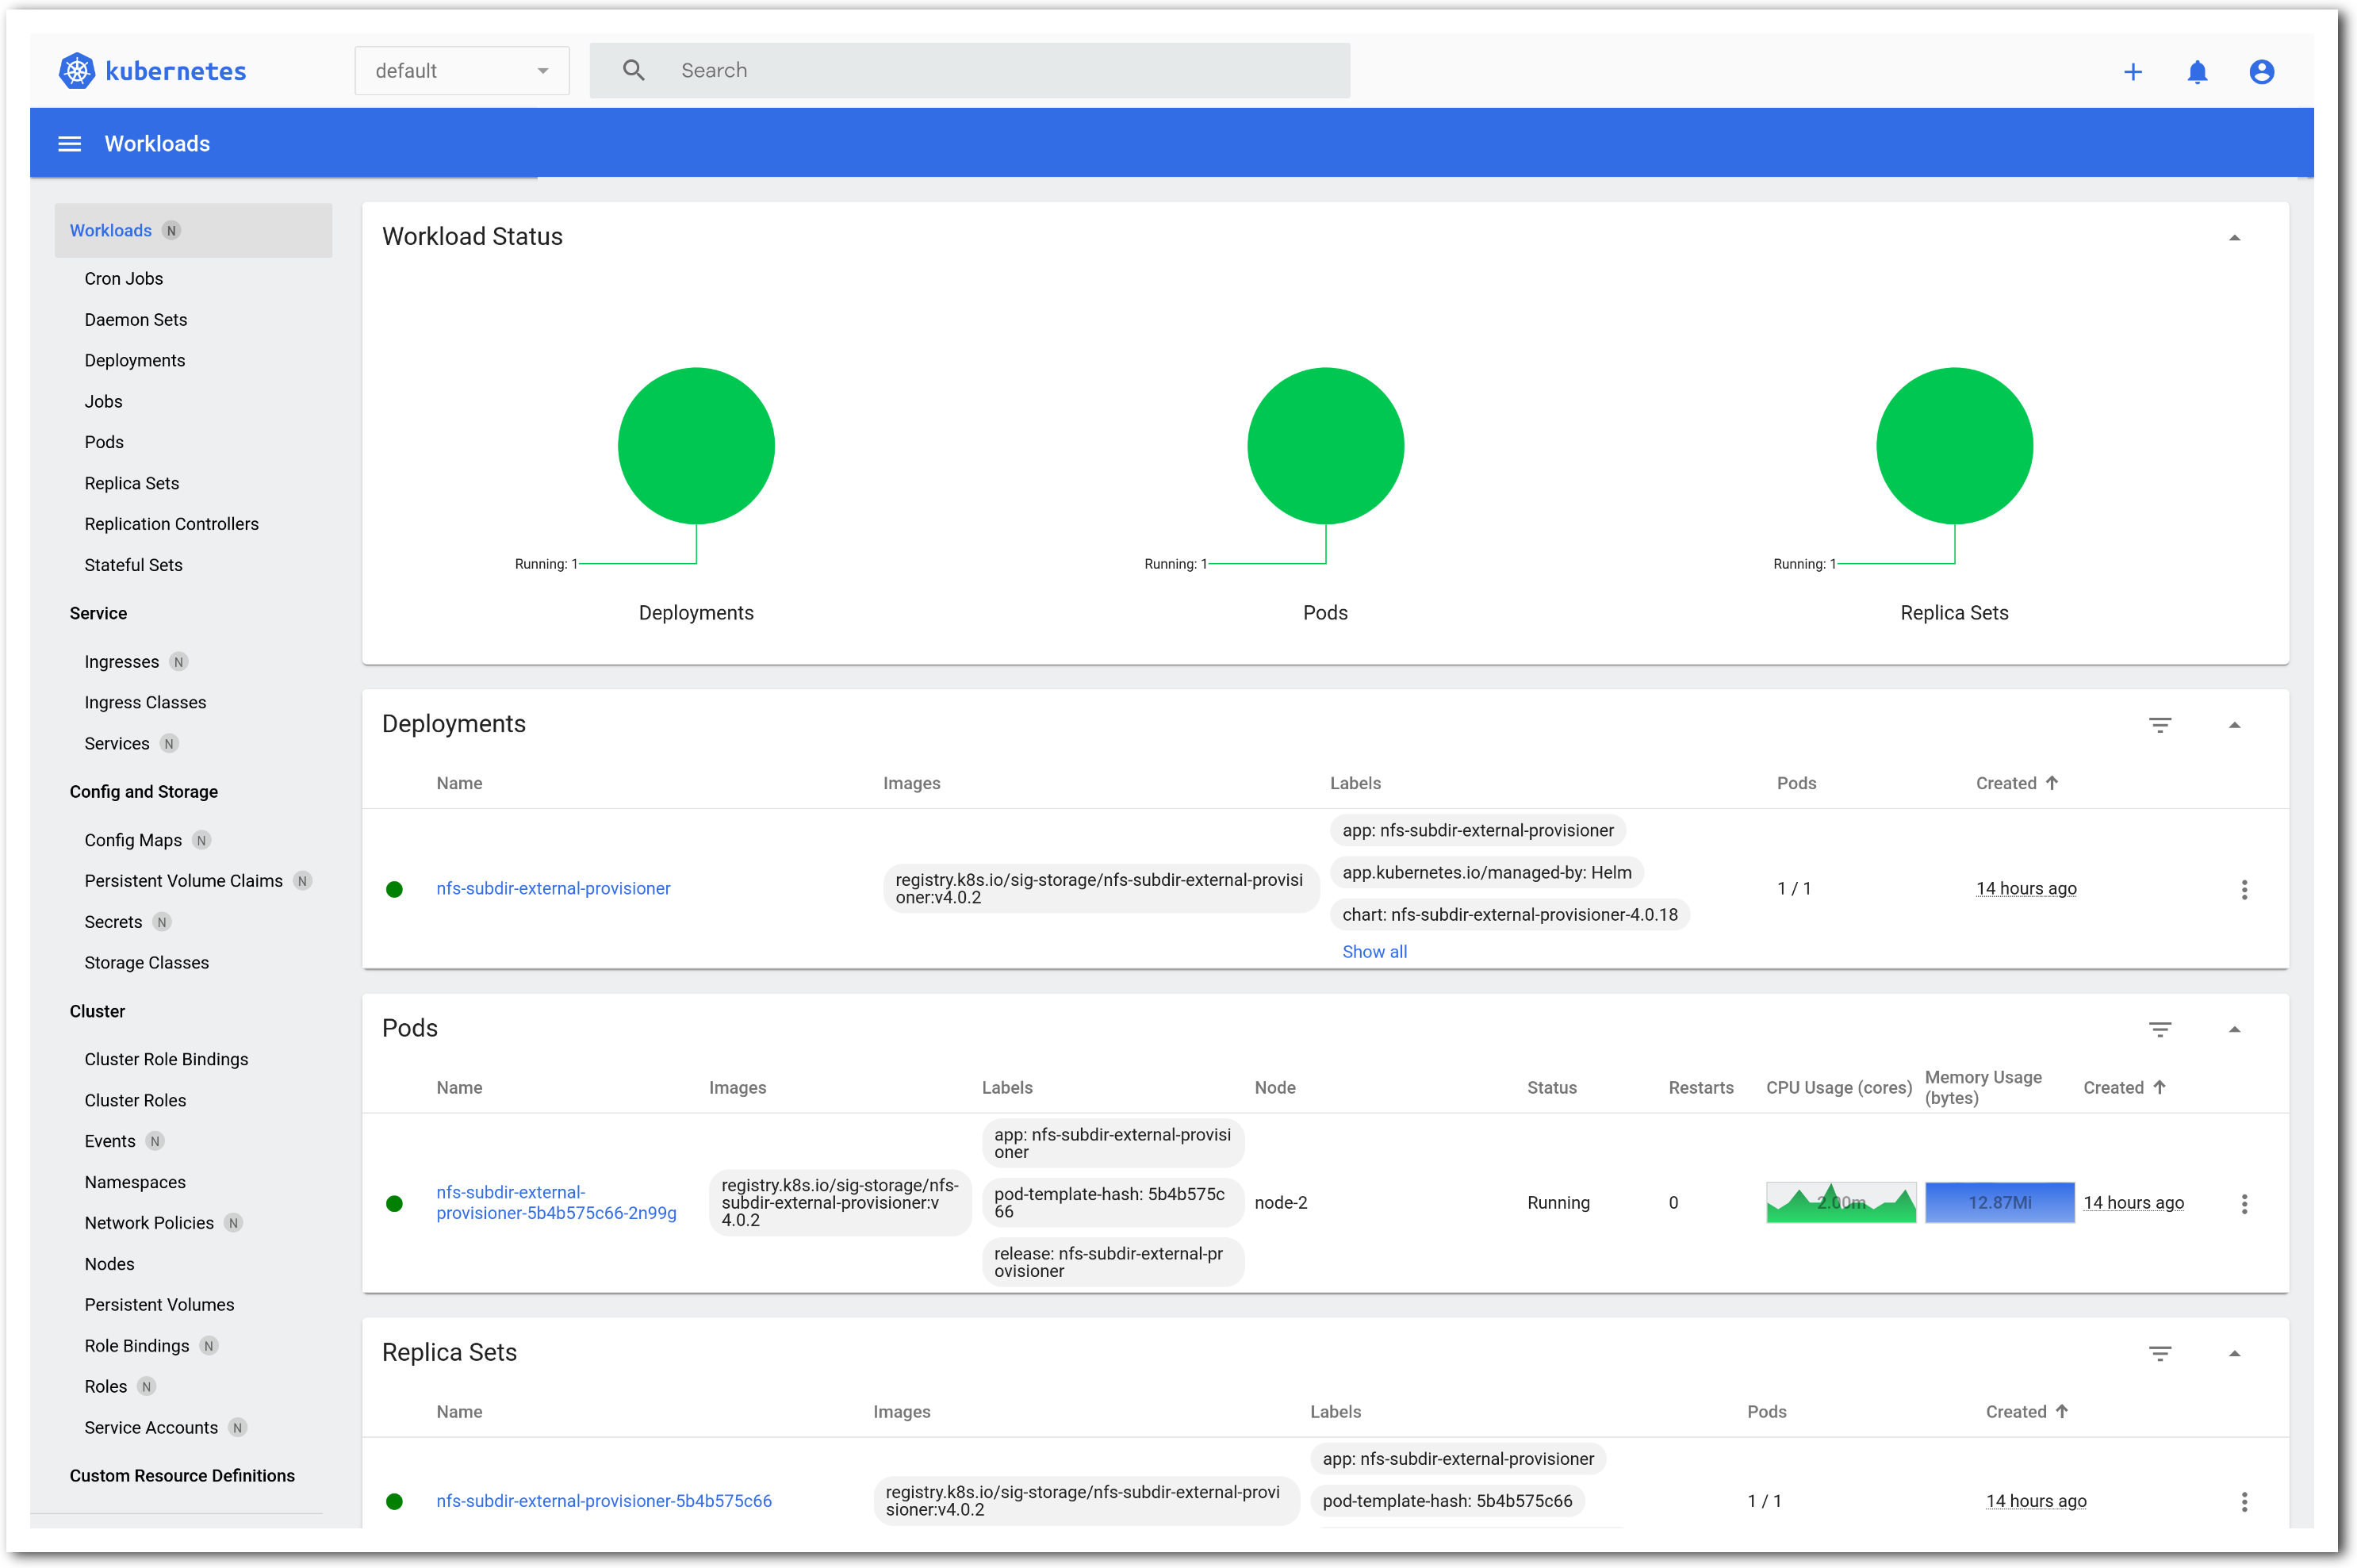This screenshot has height=1568, width=2357.
Task: Click the app.kubernetes.io/managed-by: Helm label chip
Action: pos(1487,873)
